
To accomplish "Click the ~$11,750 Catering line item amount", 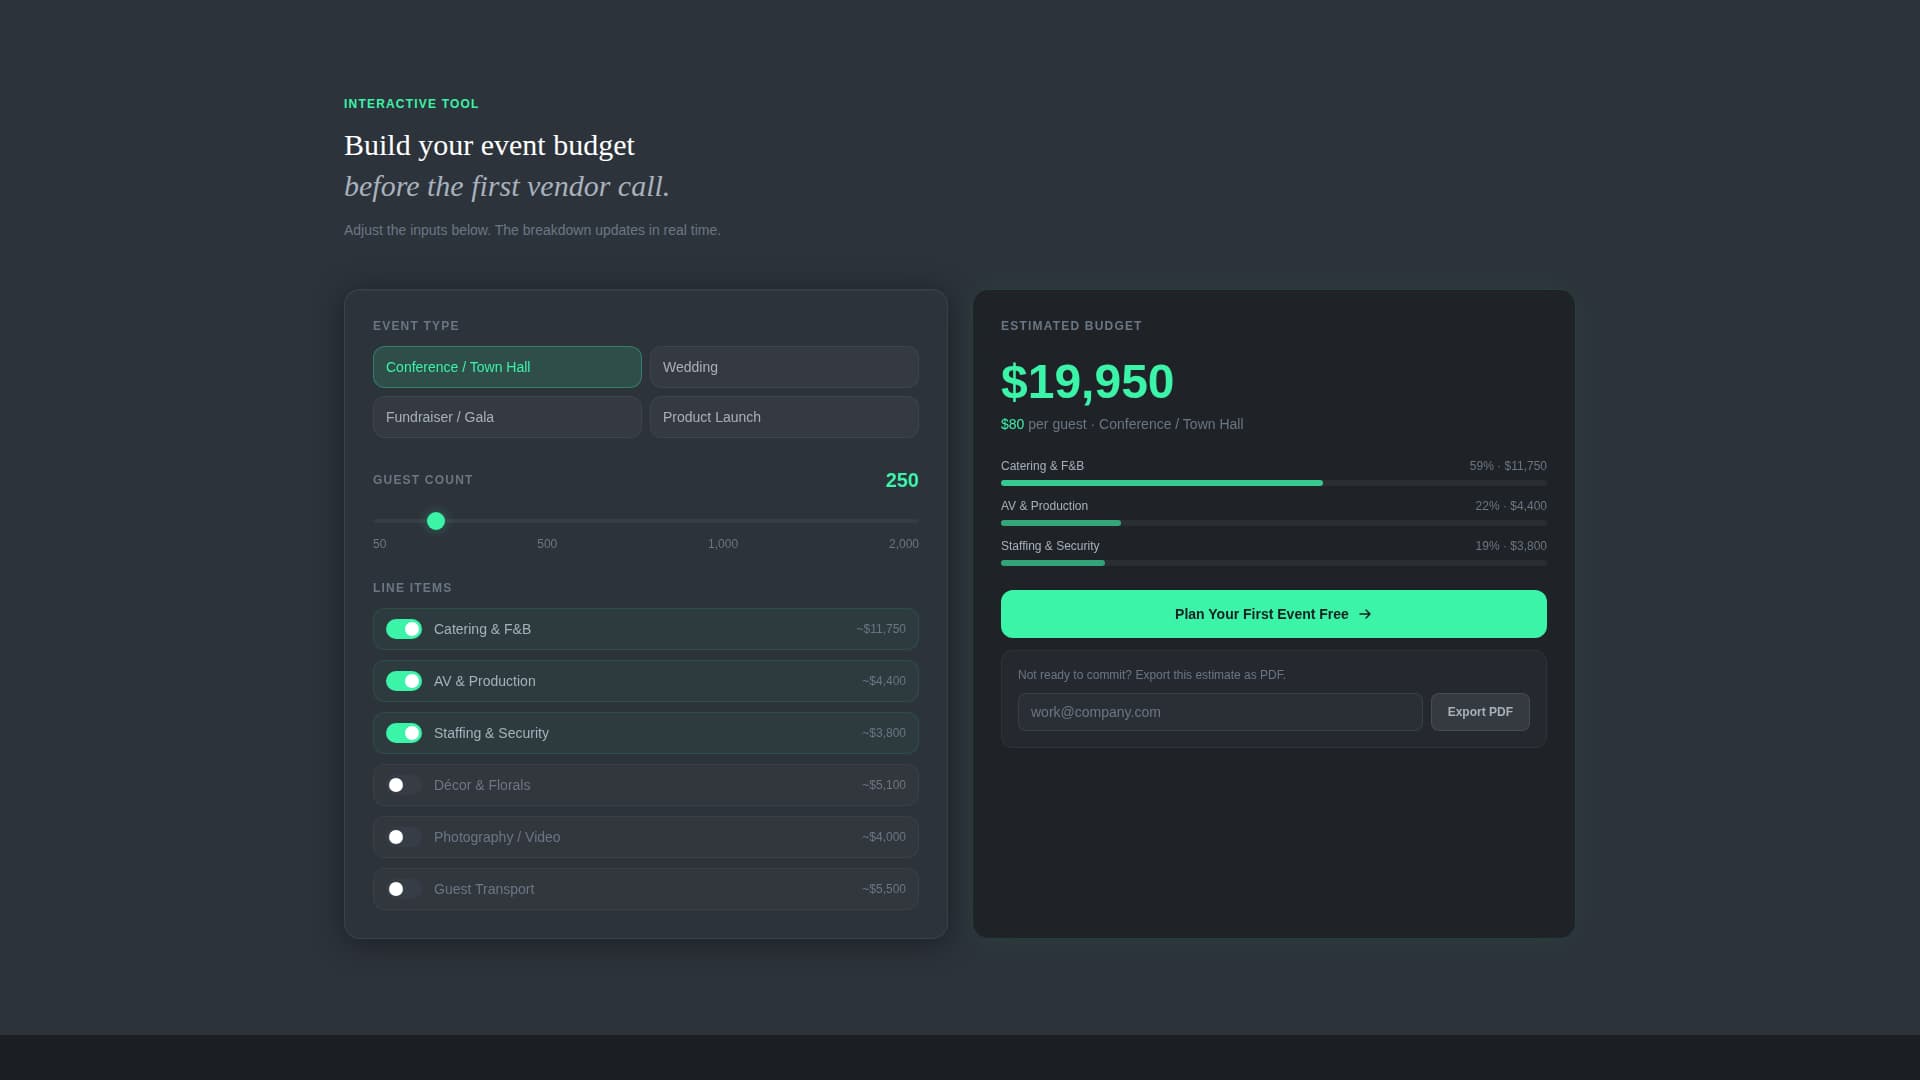I will [881, 629].
